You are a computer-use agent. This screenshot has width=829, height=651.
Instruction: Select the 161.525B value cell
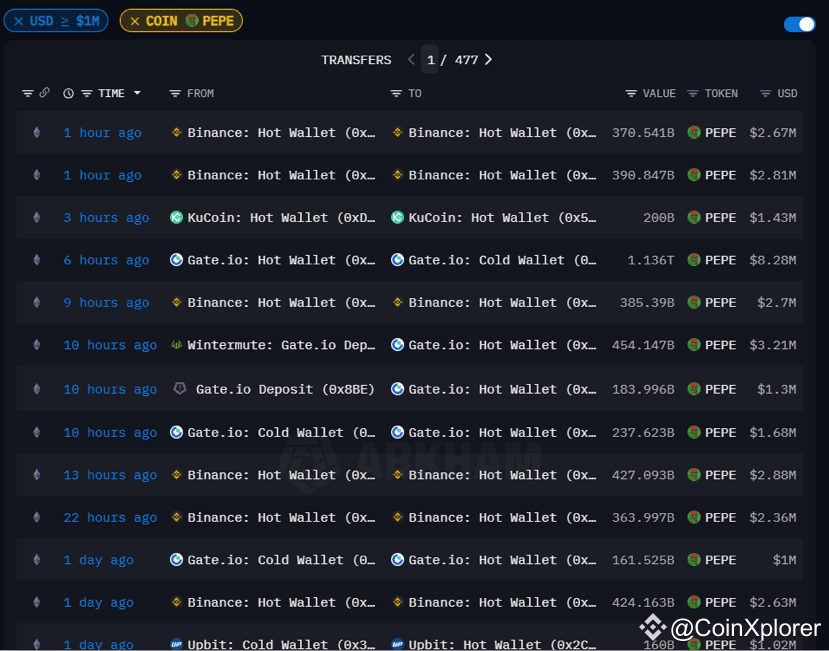point(643,560)
